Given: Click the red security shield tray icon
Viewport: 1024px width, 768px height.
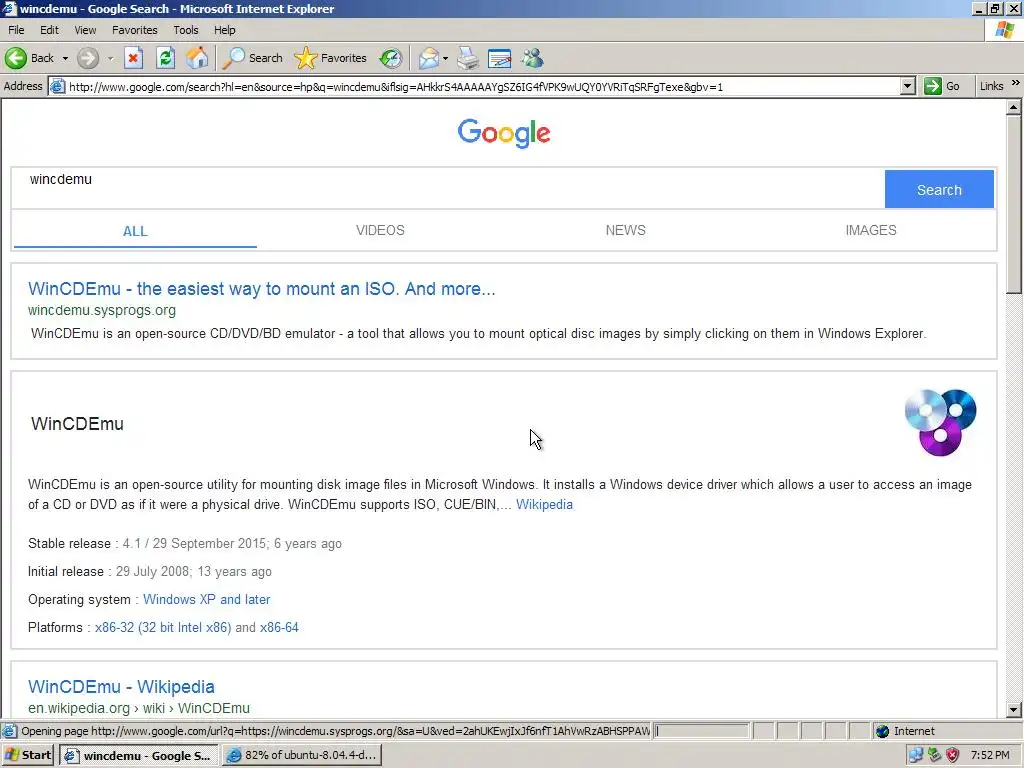Looking at the screenshot, I should tap(953, 756).
